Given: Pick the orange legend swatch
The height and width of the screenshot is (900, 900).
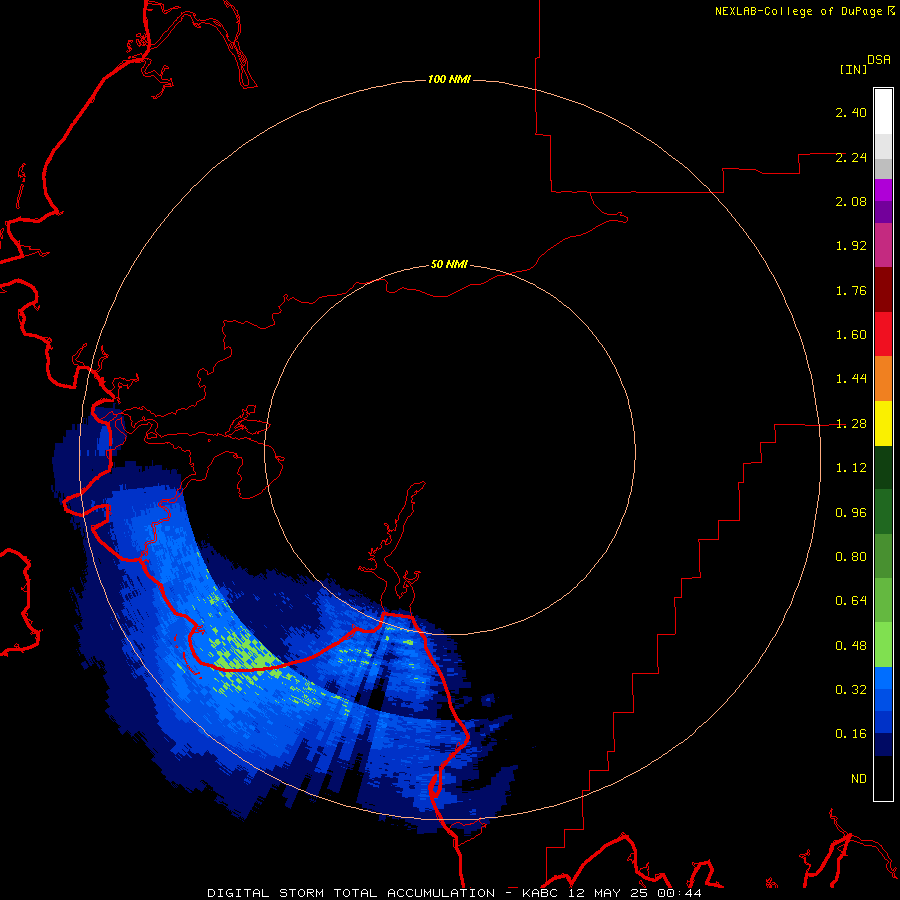Looking at the screenshot, I should point(883,379).
